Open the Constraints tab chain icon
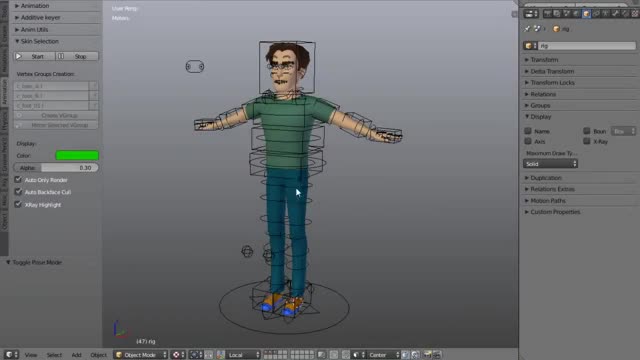Screen dimensions: 640x360 pyautogui.click(x=596, y=14)
